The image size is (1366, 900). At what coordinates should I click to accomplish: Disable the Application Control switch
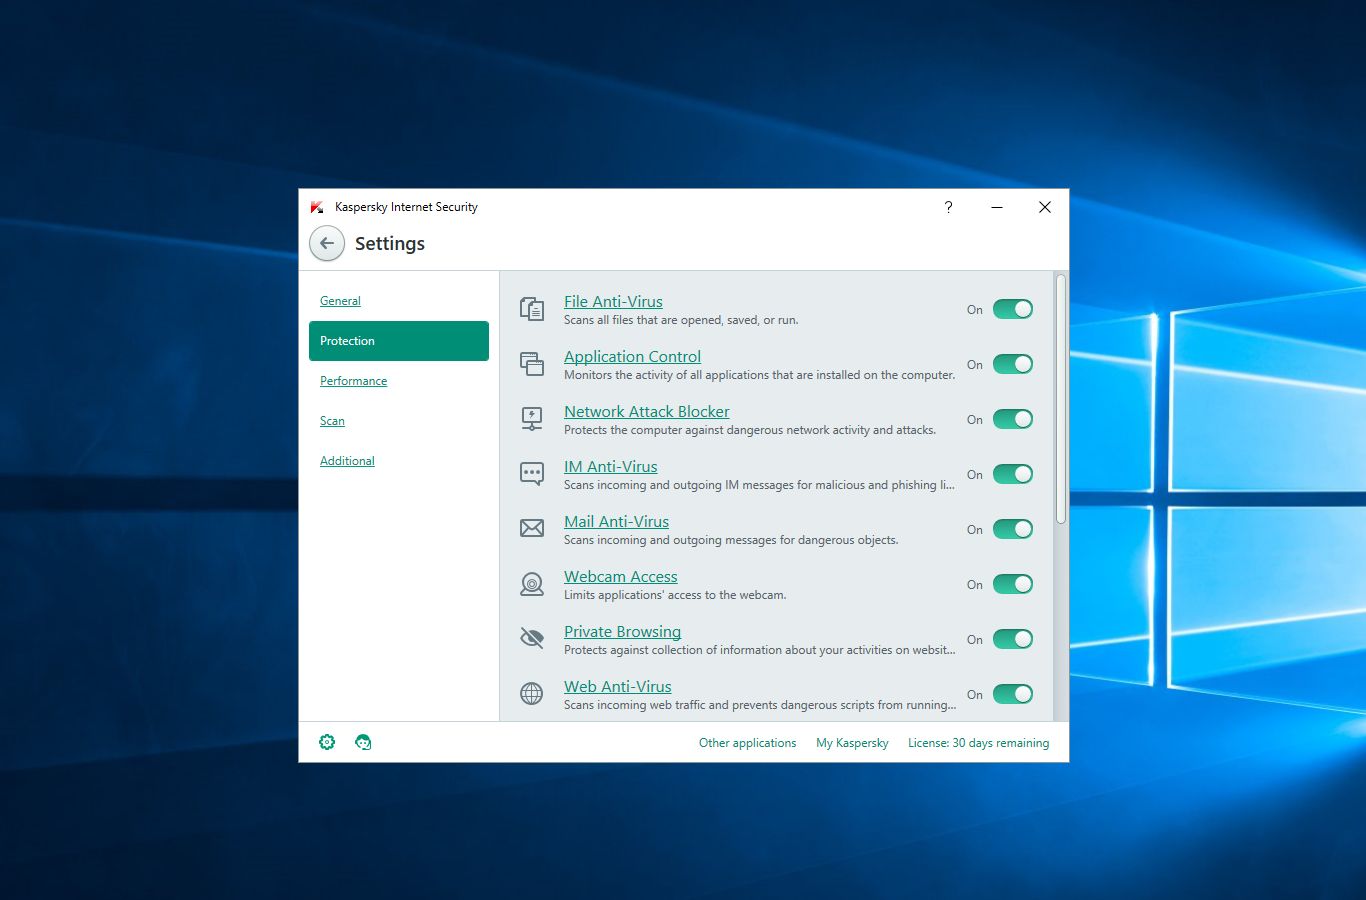tap(1013, 364)
